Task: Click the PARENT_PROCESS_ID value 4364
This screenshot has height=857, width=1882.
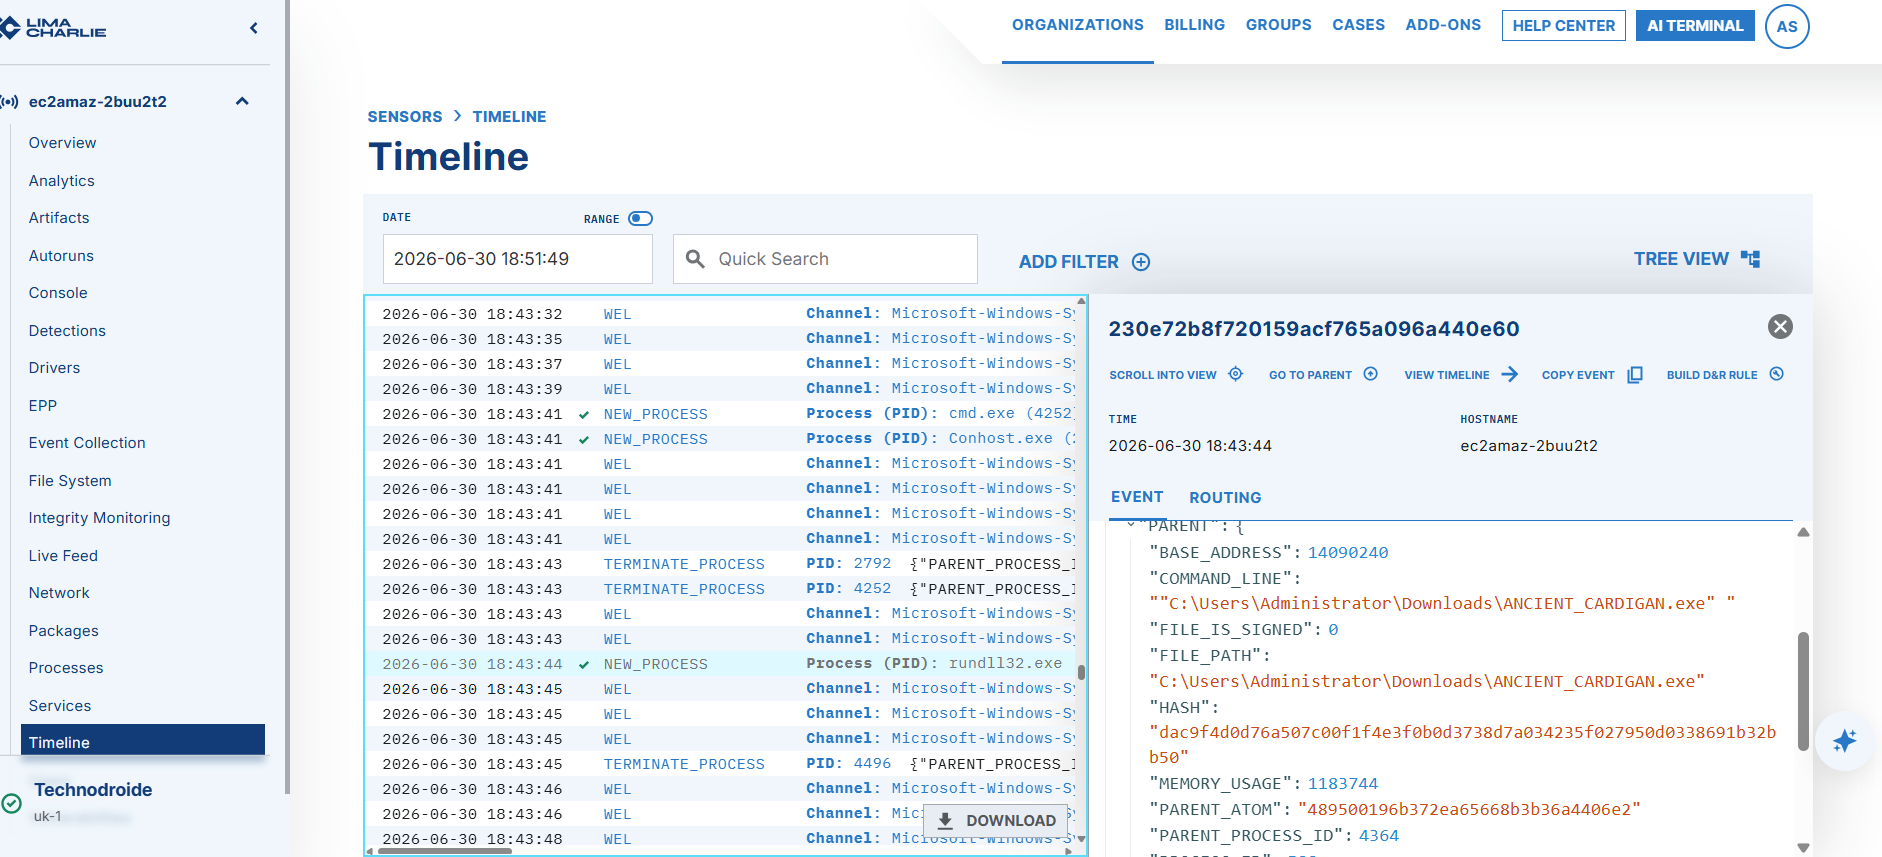Action: coord(1378,836)
